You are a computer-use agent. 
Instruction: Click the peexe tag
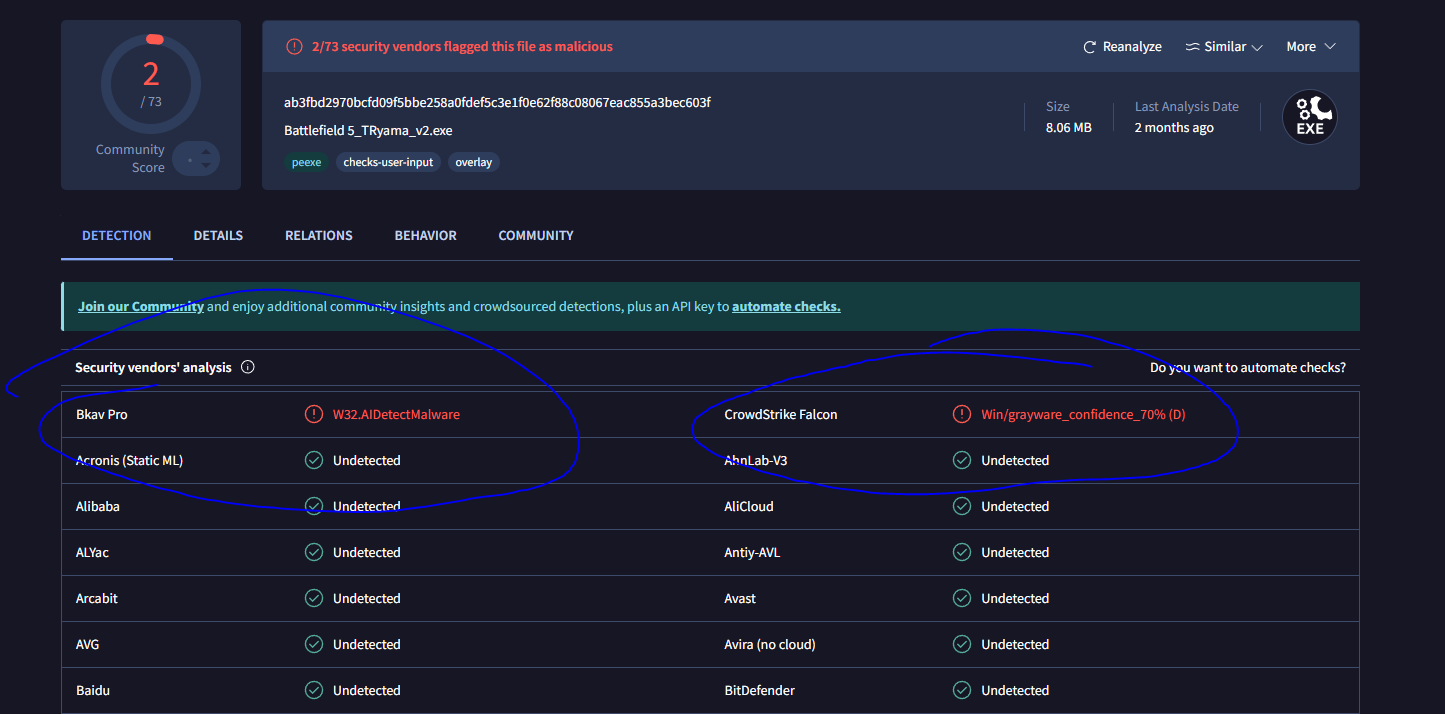point(306,162)
